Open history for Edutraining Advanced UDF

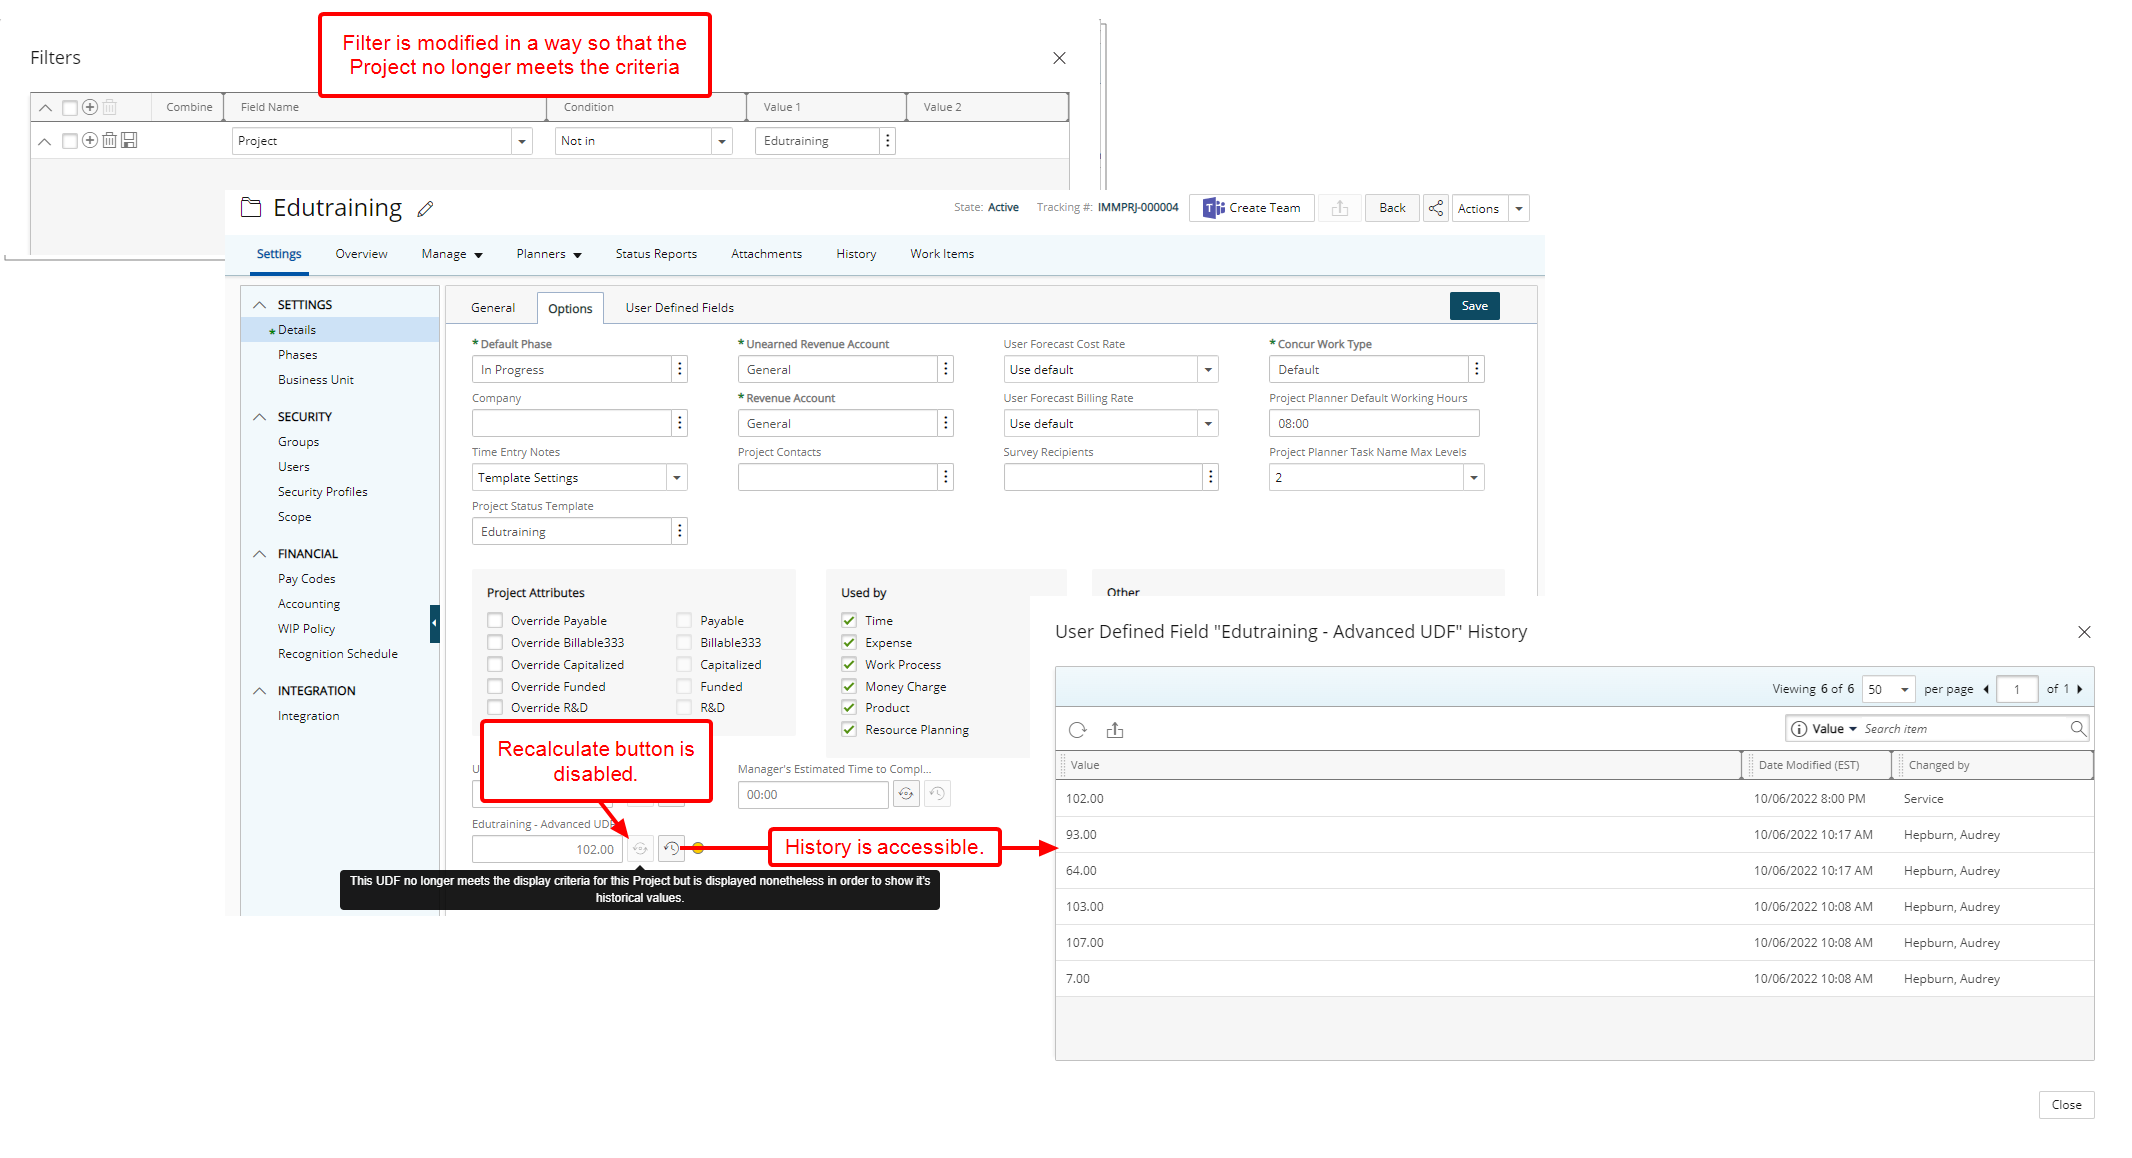click(671, 848)
